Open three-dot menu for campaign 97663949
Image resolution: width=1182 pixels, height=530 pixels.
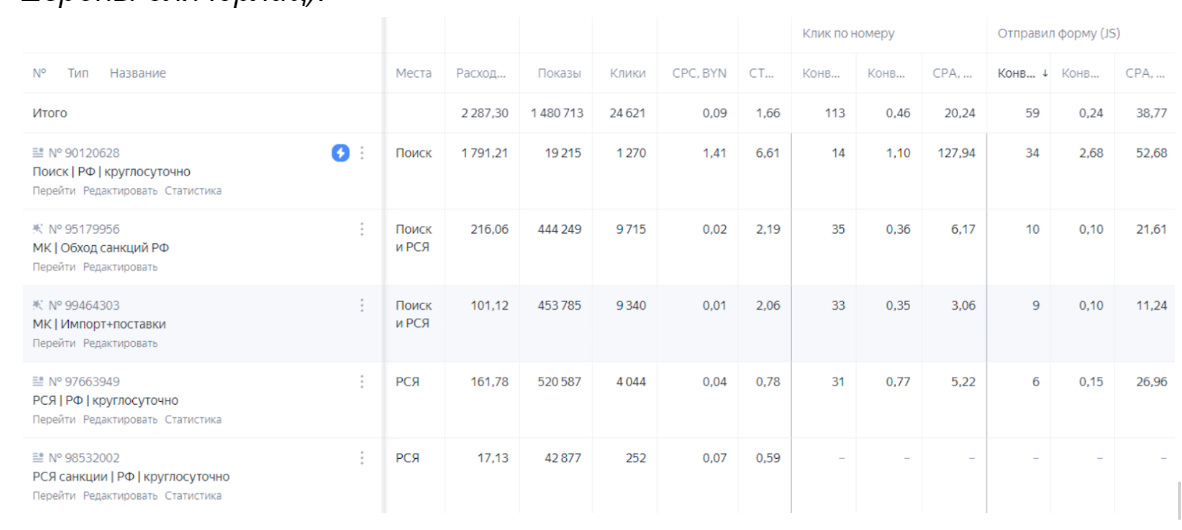[362, 382]
